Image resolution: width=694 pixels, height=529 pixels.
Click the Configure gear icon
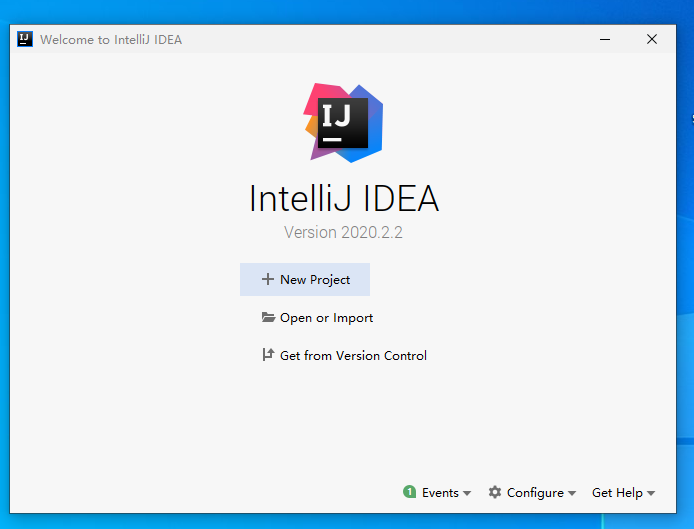pos(495,492)
